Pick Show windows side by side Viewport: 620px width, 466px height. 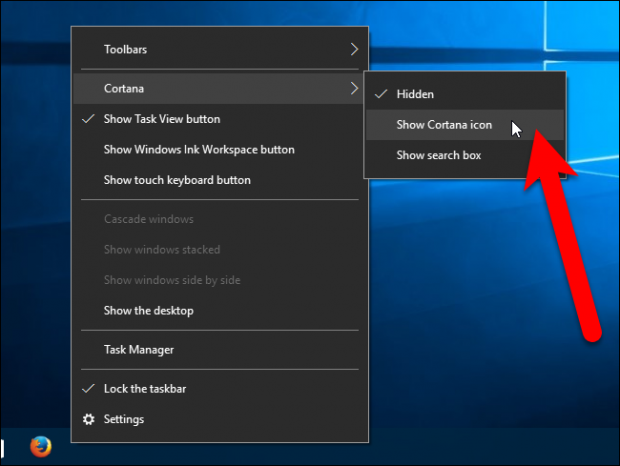click(172, 280)
